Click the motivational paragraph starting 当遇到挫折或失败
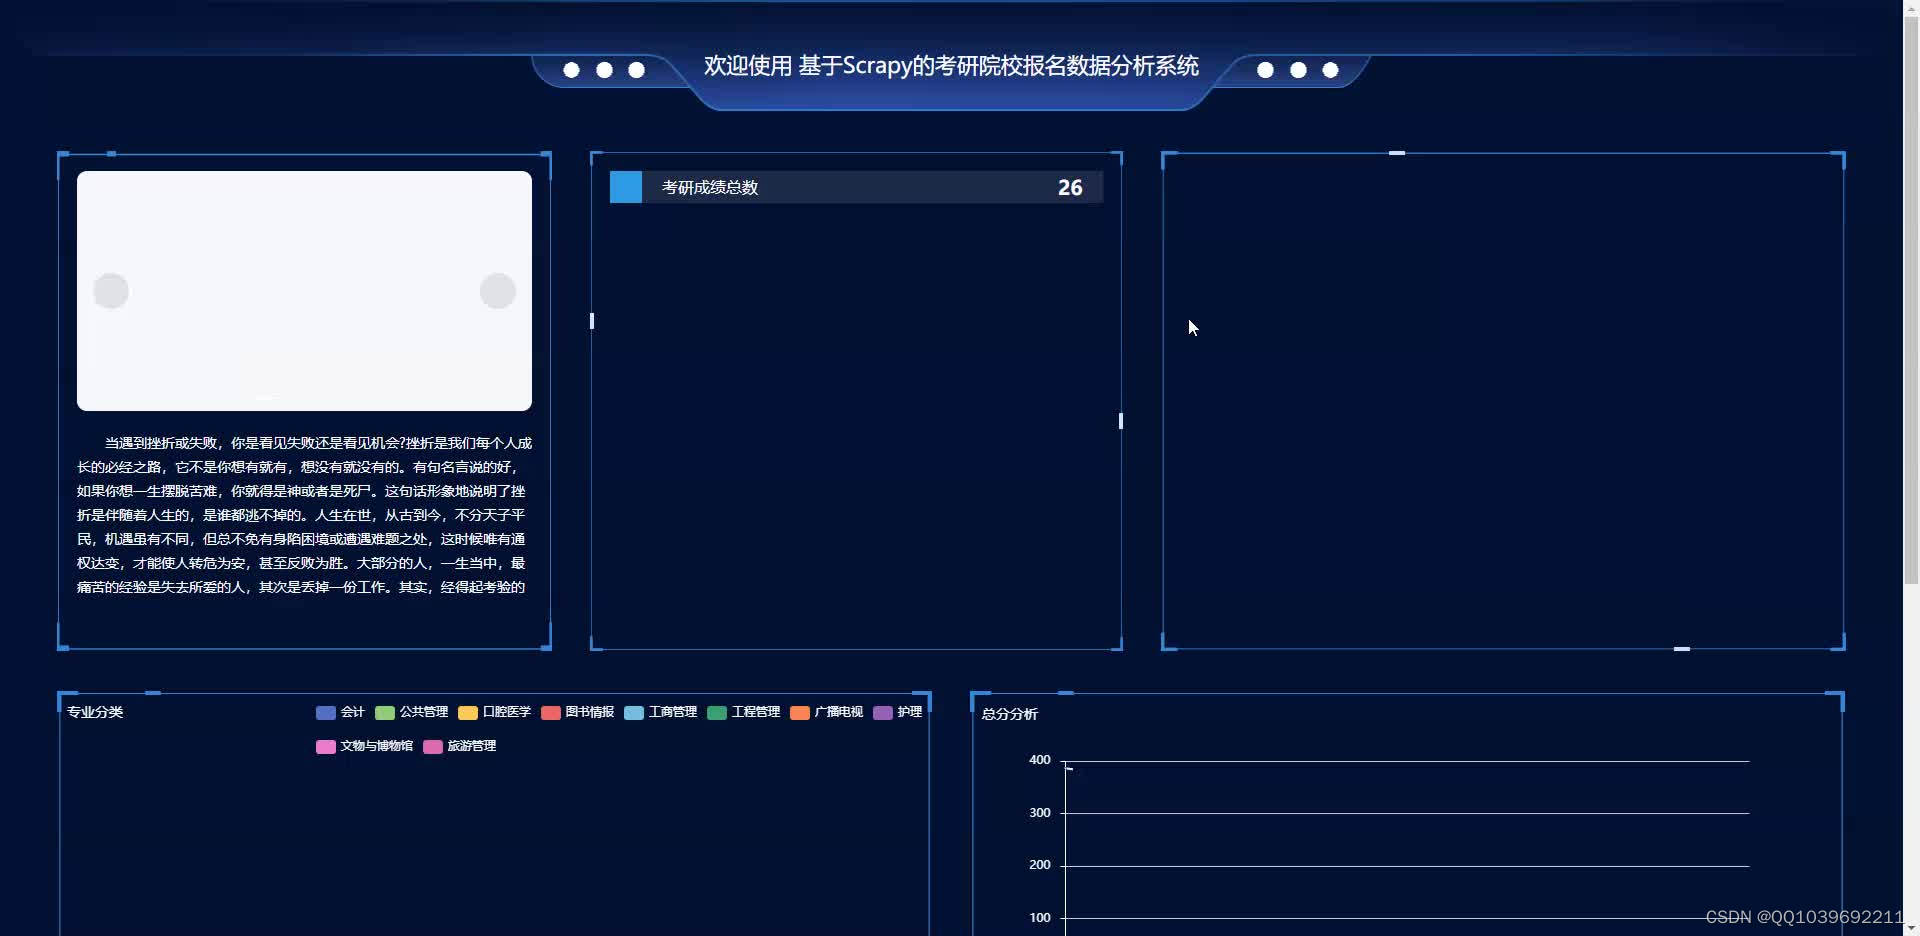Viewport: 1920px width, 936px height. [x=304, y=515]
